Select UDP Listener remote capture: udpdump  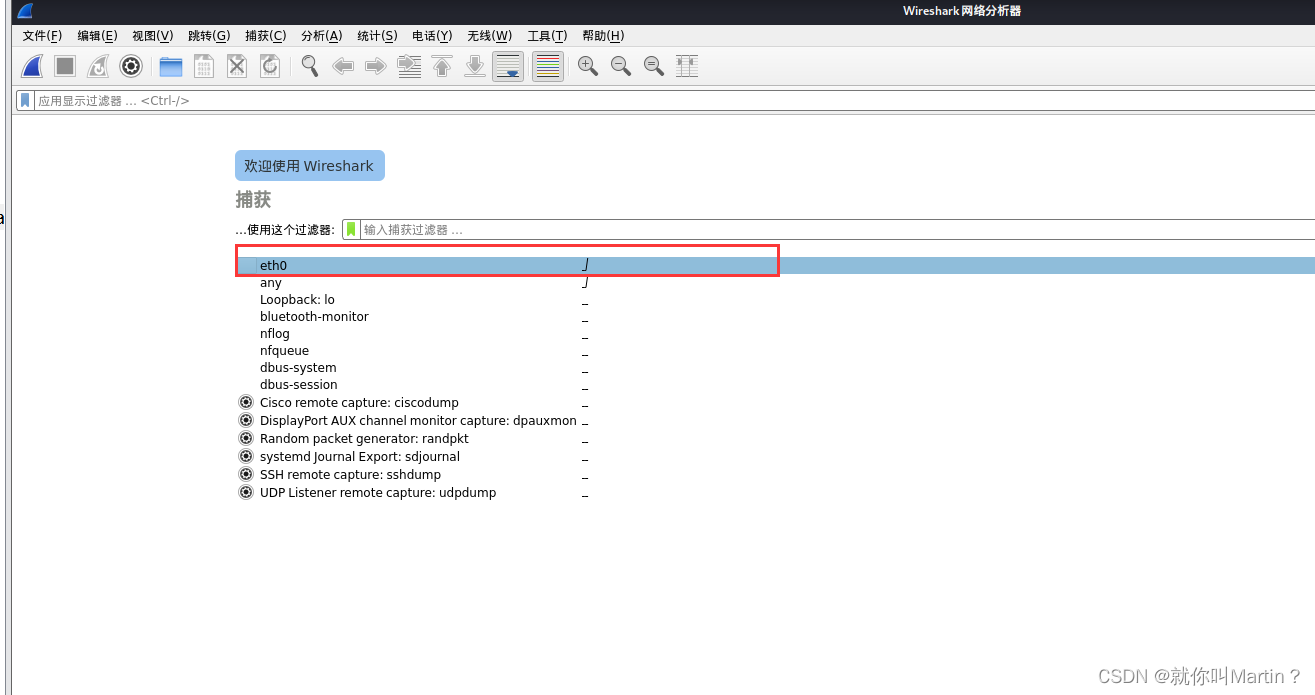coord(378,493)
